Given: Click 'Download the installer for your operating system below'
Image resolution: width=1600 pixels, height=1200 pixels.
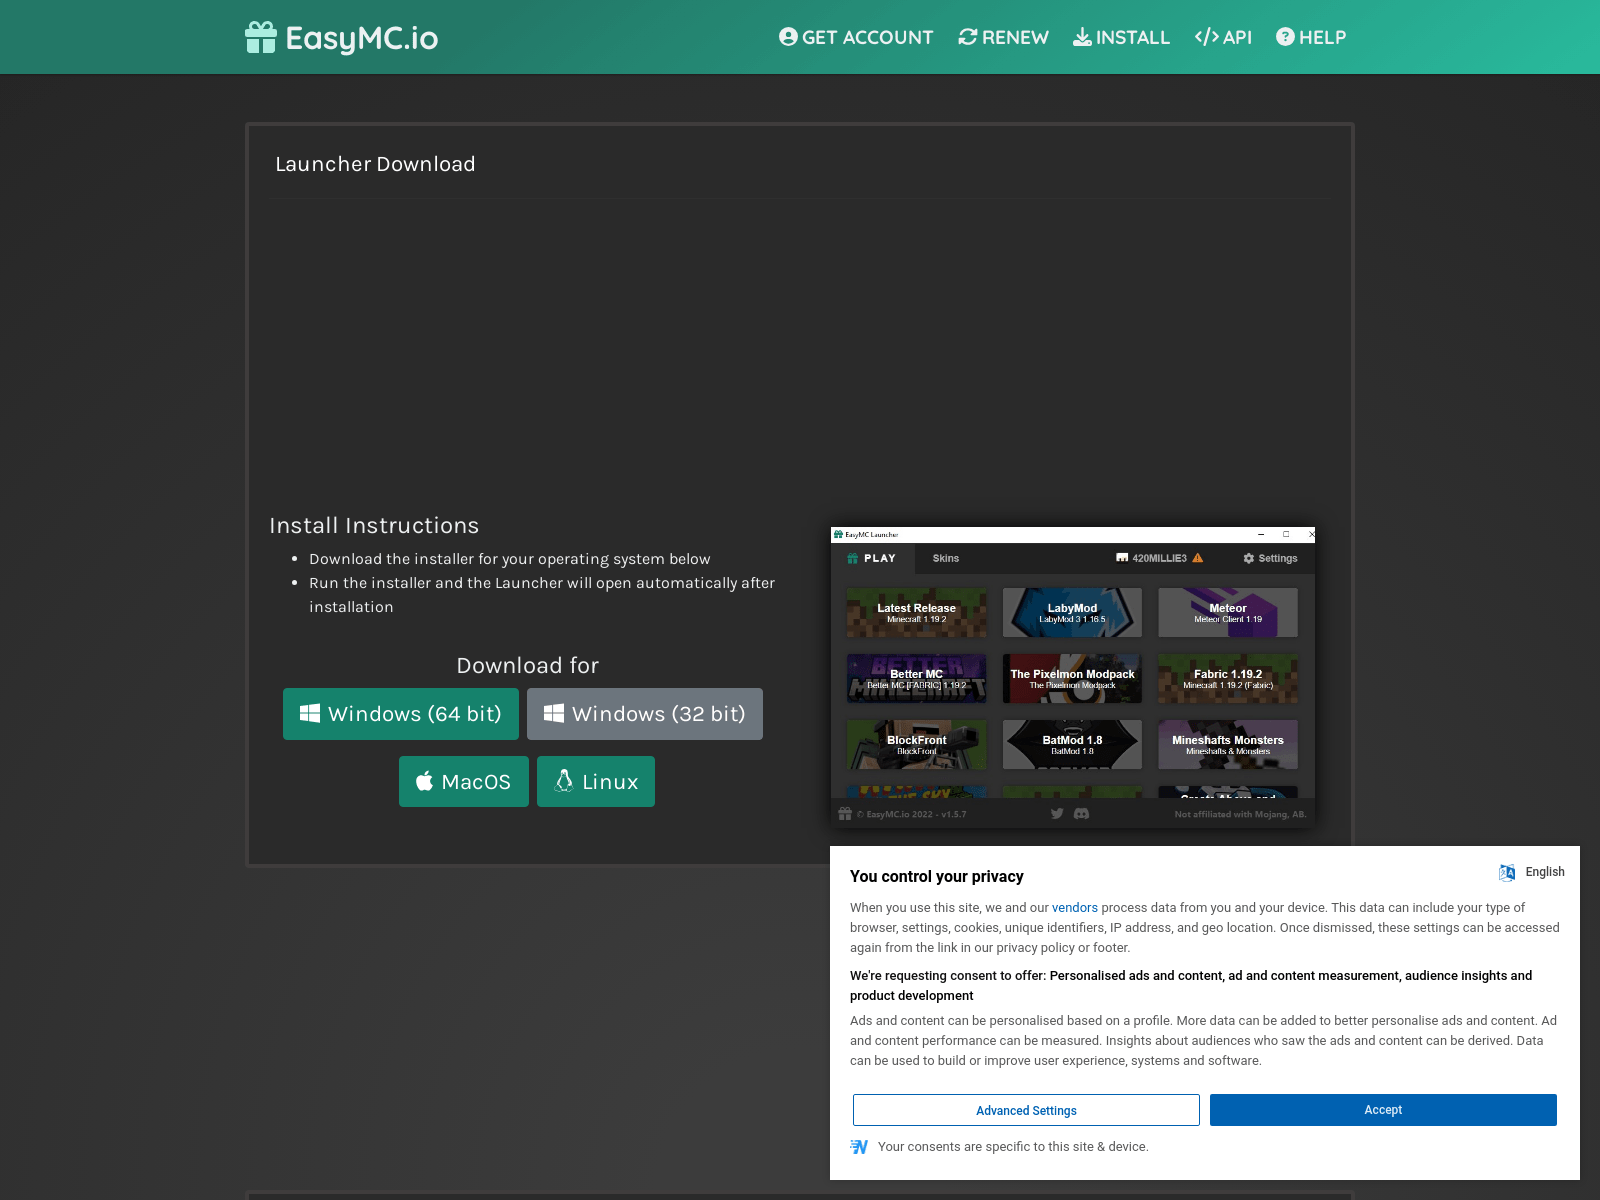Looking at the screenshot, I should pos(510,559).
